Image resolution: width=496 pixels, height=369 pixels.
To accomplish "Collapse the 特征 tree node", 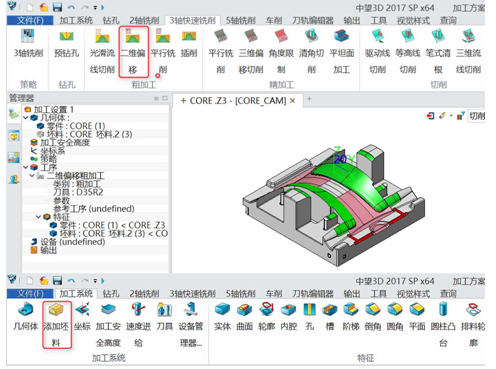I will click(x=38, y=217).
